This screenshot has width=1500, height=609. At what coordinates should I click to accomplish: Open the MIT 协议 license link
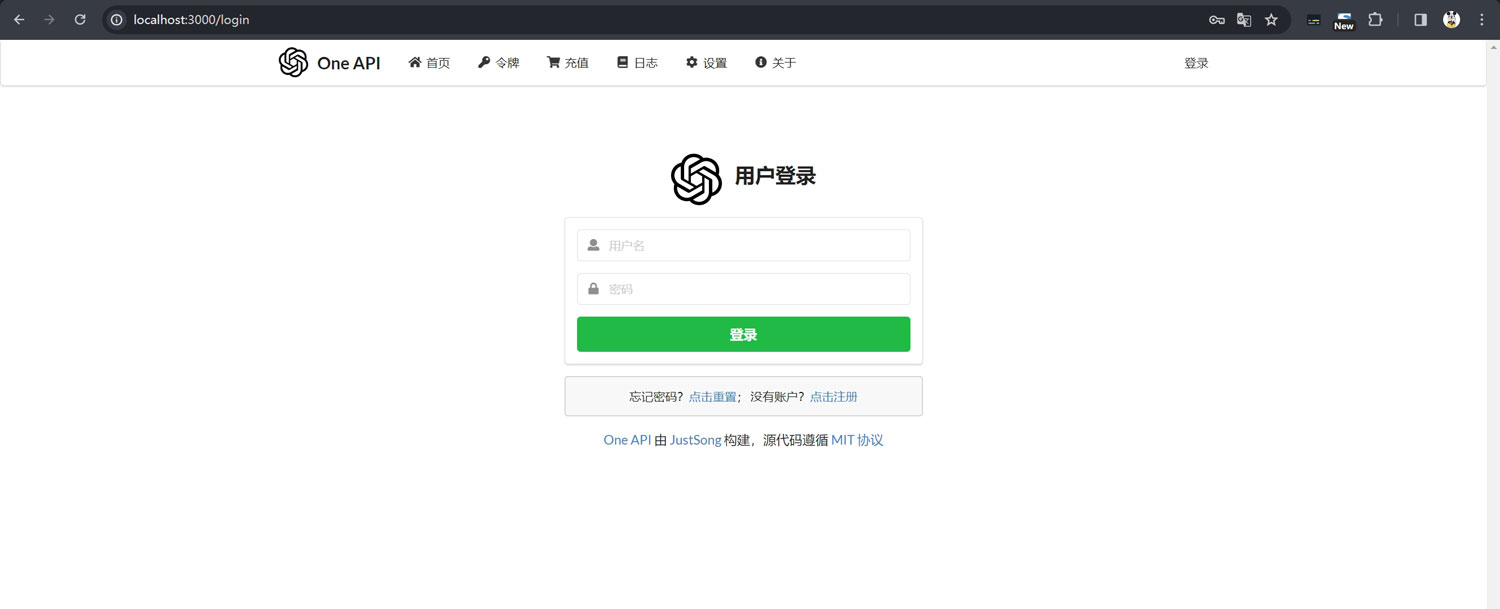pos(857,440)
